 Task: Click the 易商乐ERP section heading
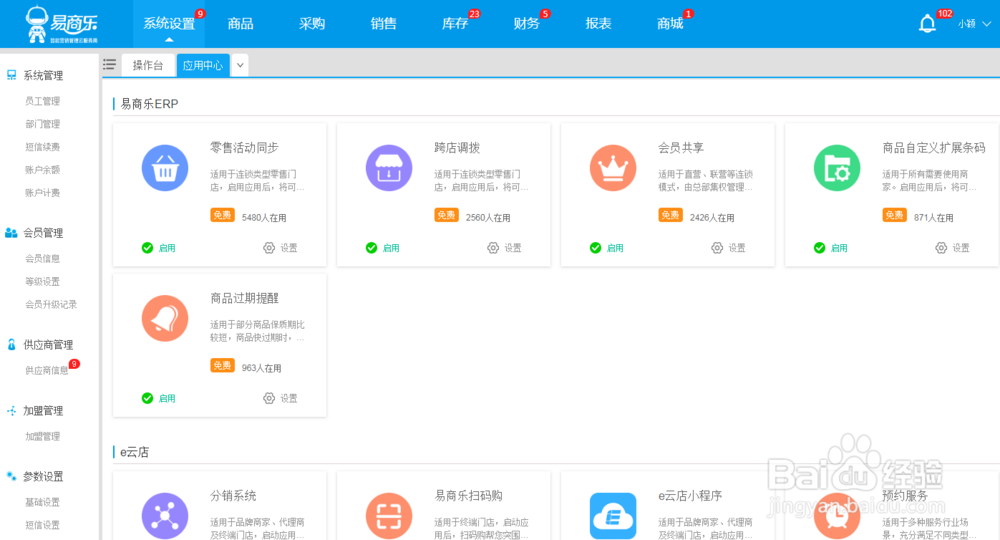coord(149,104)
